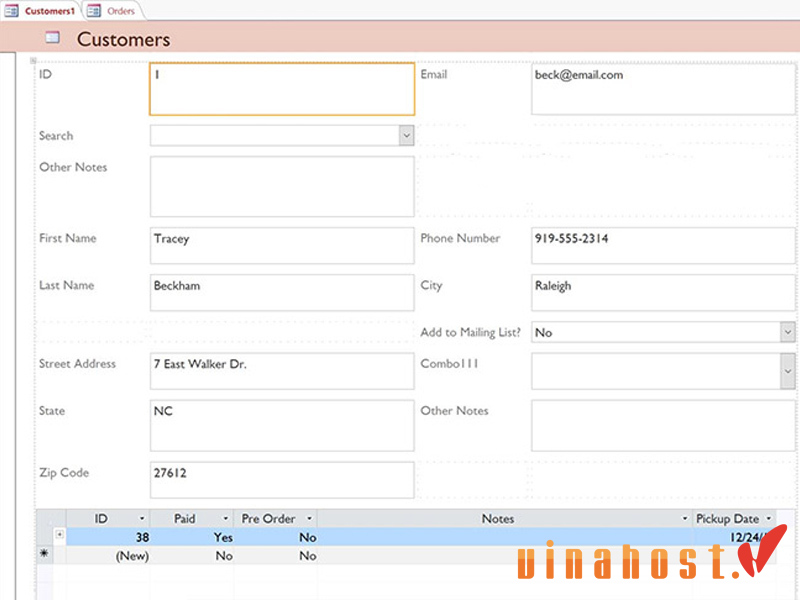Click the Street Address label
This screenshot has height=600, width=800.
(x=78, y=363)
